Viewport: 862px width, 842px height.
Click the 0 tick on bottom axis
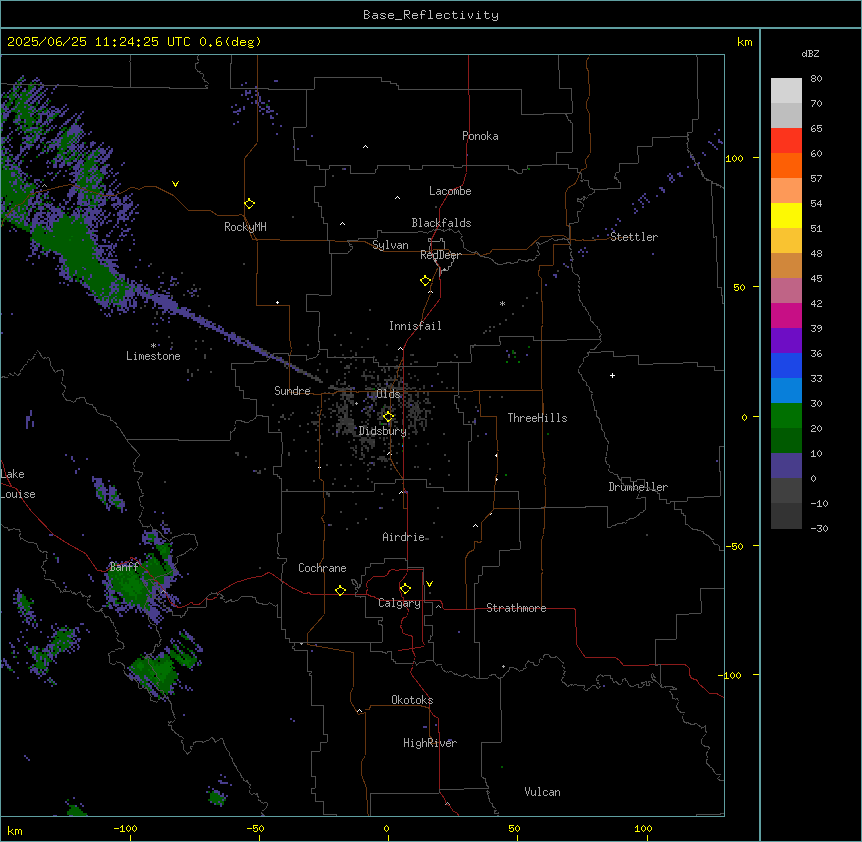pos(386,828)
